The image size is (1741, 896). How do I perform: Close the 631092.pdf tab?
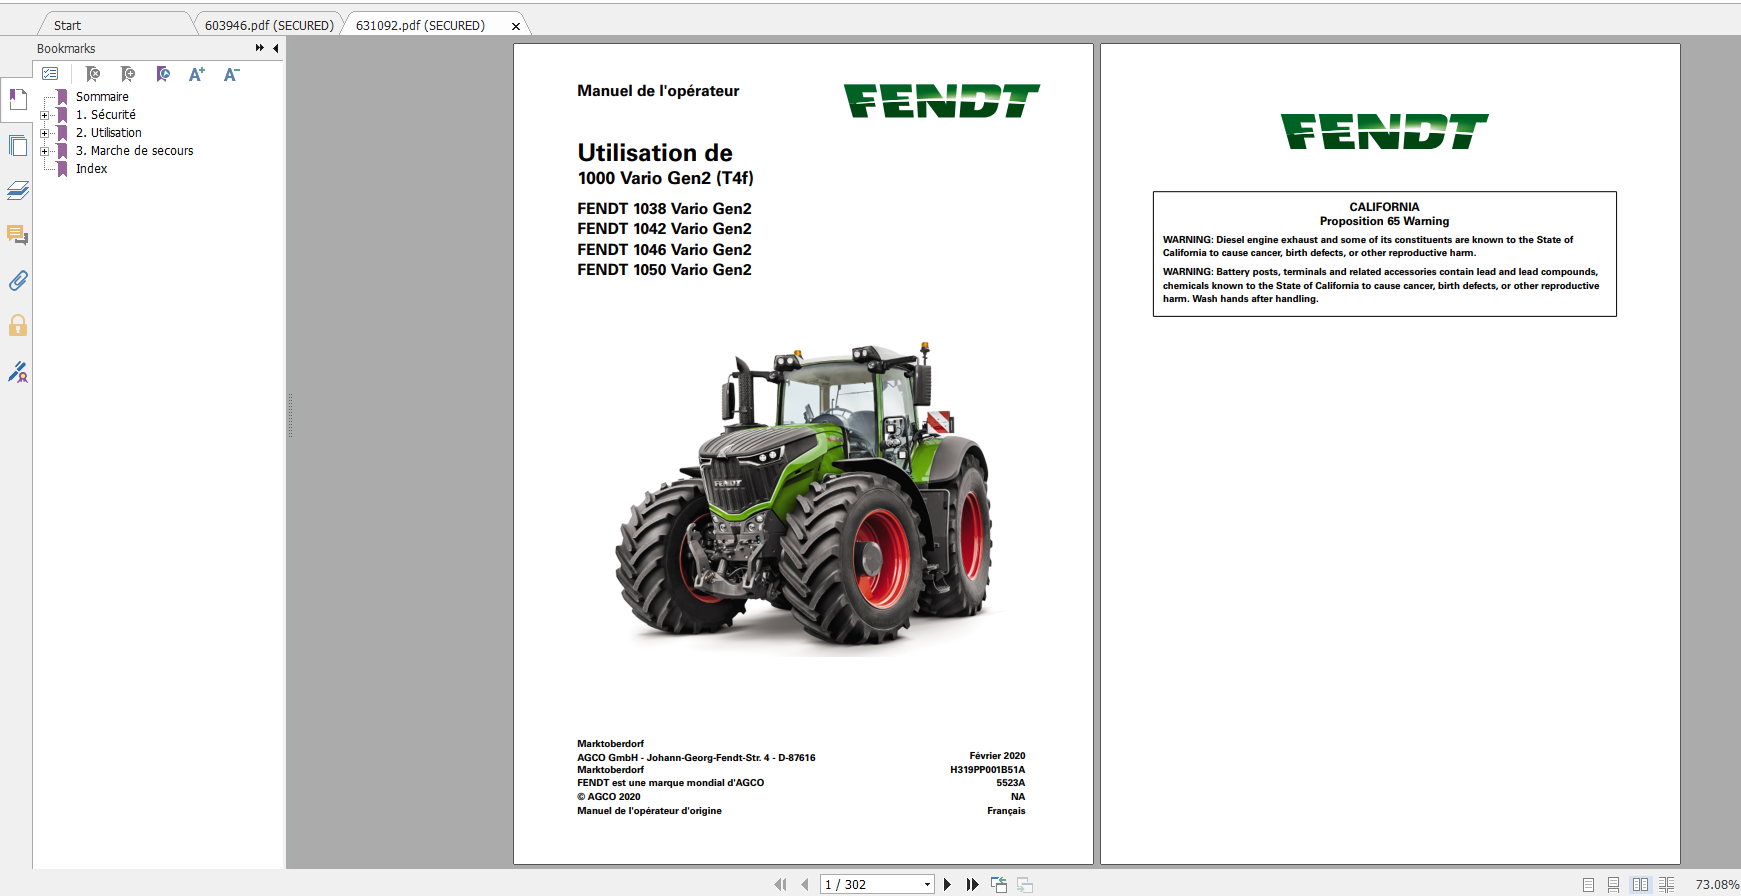click(516, 26)
